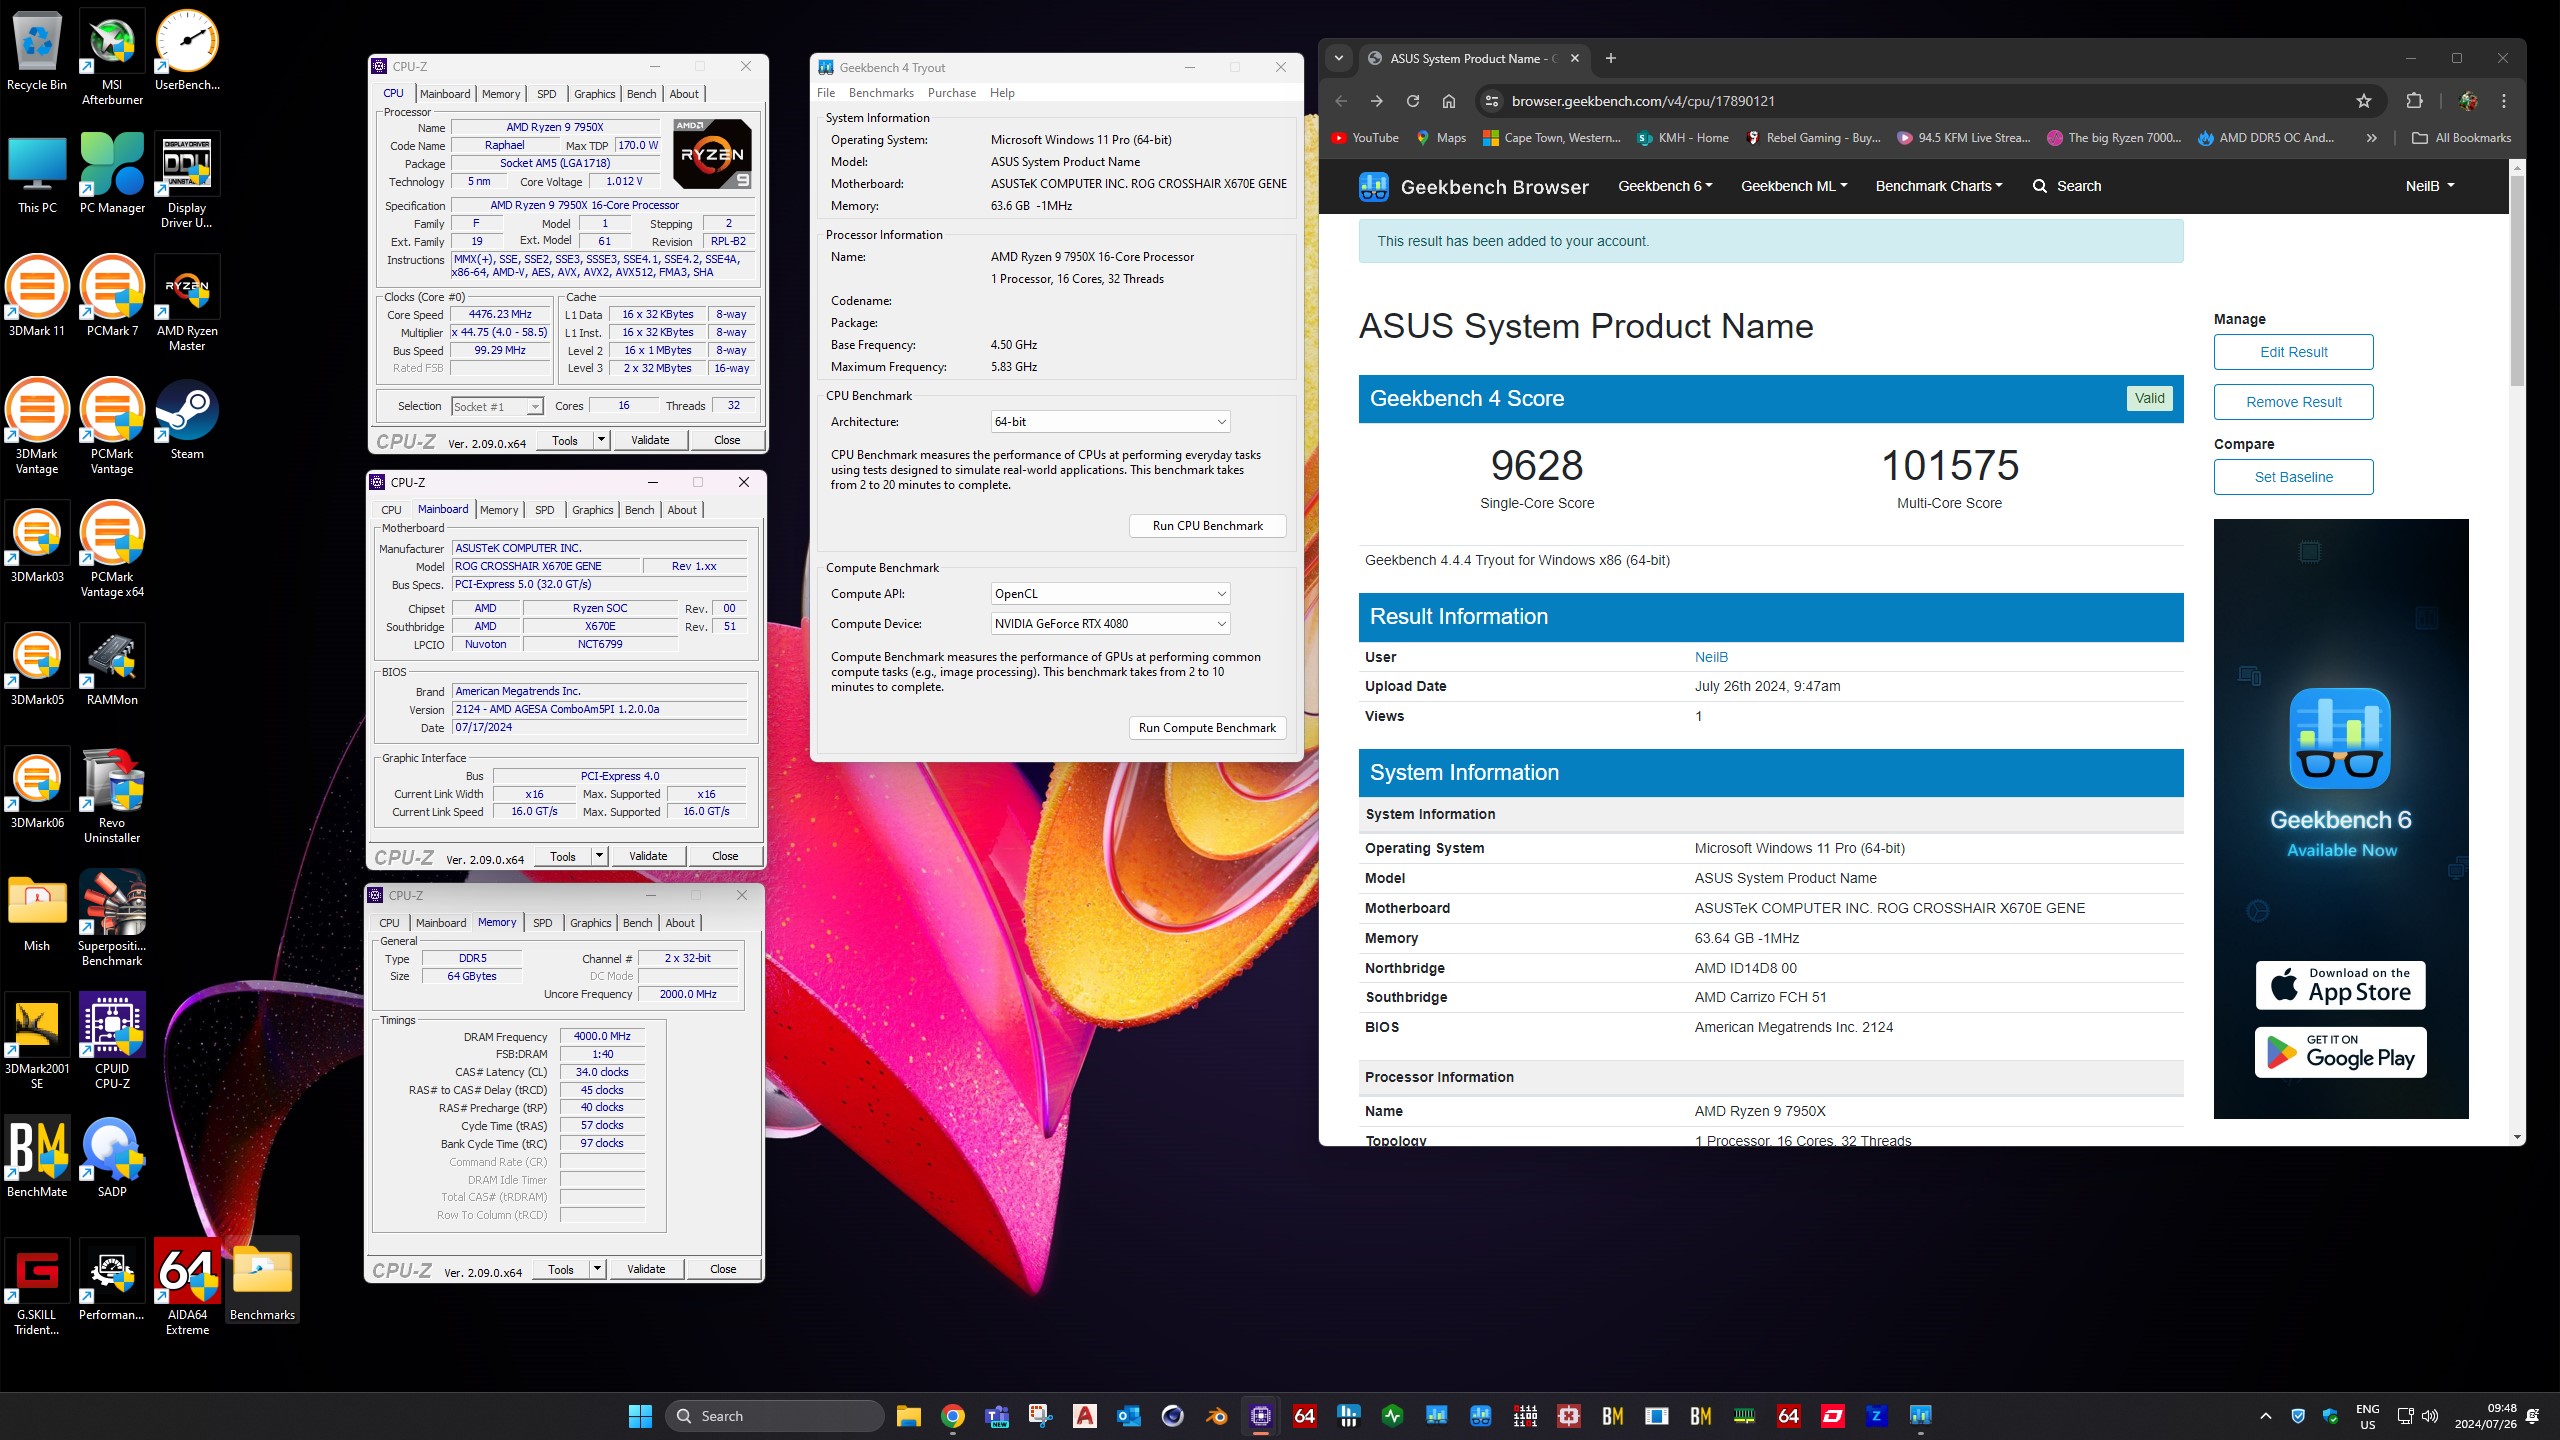
Task: Open the MSI Afterburner desktop icon
Action: [112, 57]
